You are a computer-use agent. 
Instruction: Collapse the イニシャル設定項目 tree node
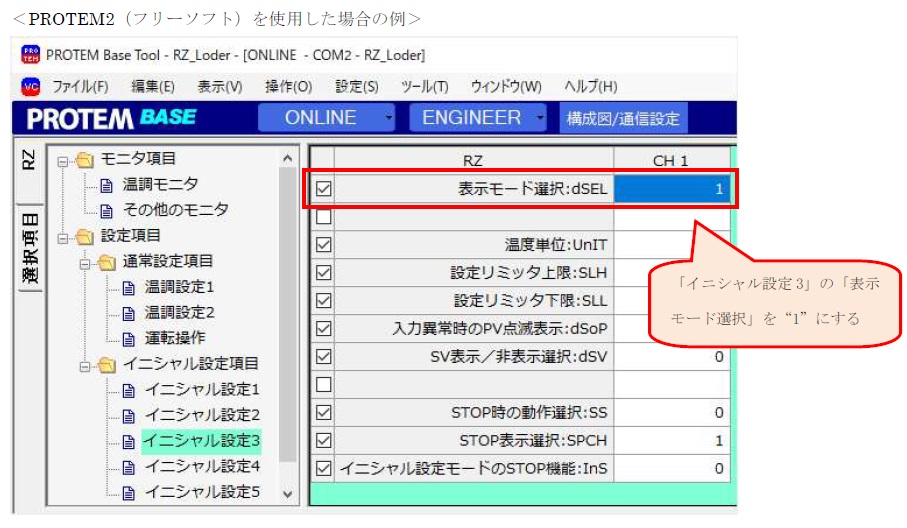84,367
